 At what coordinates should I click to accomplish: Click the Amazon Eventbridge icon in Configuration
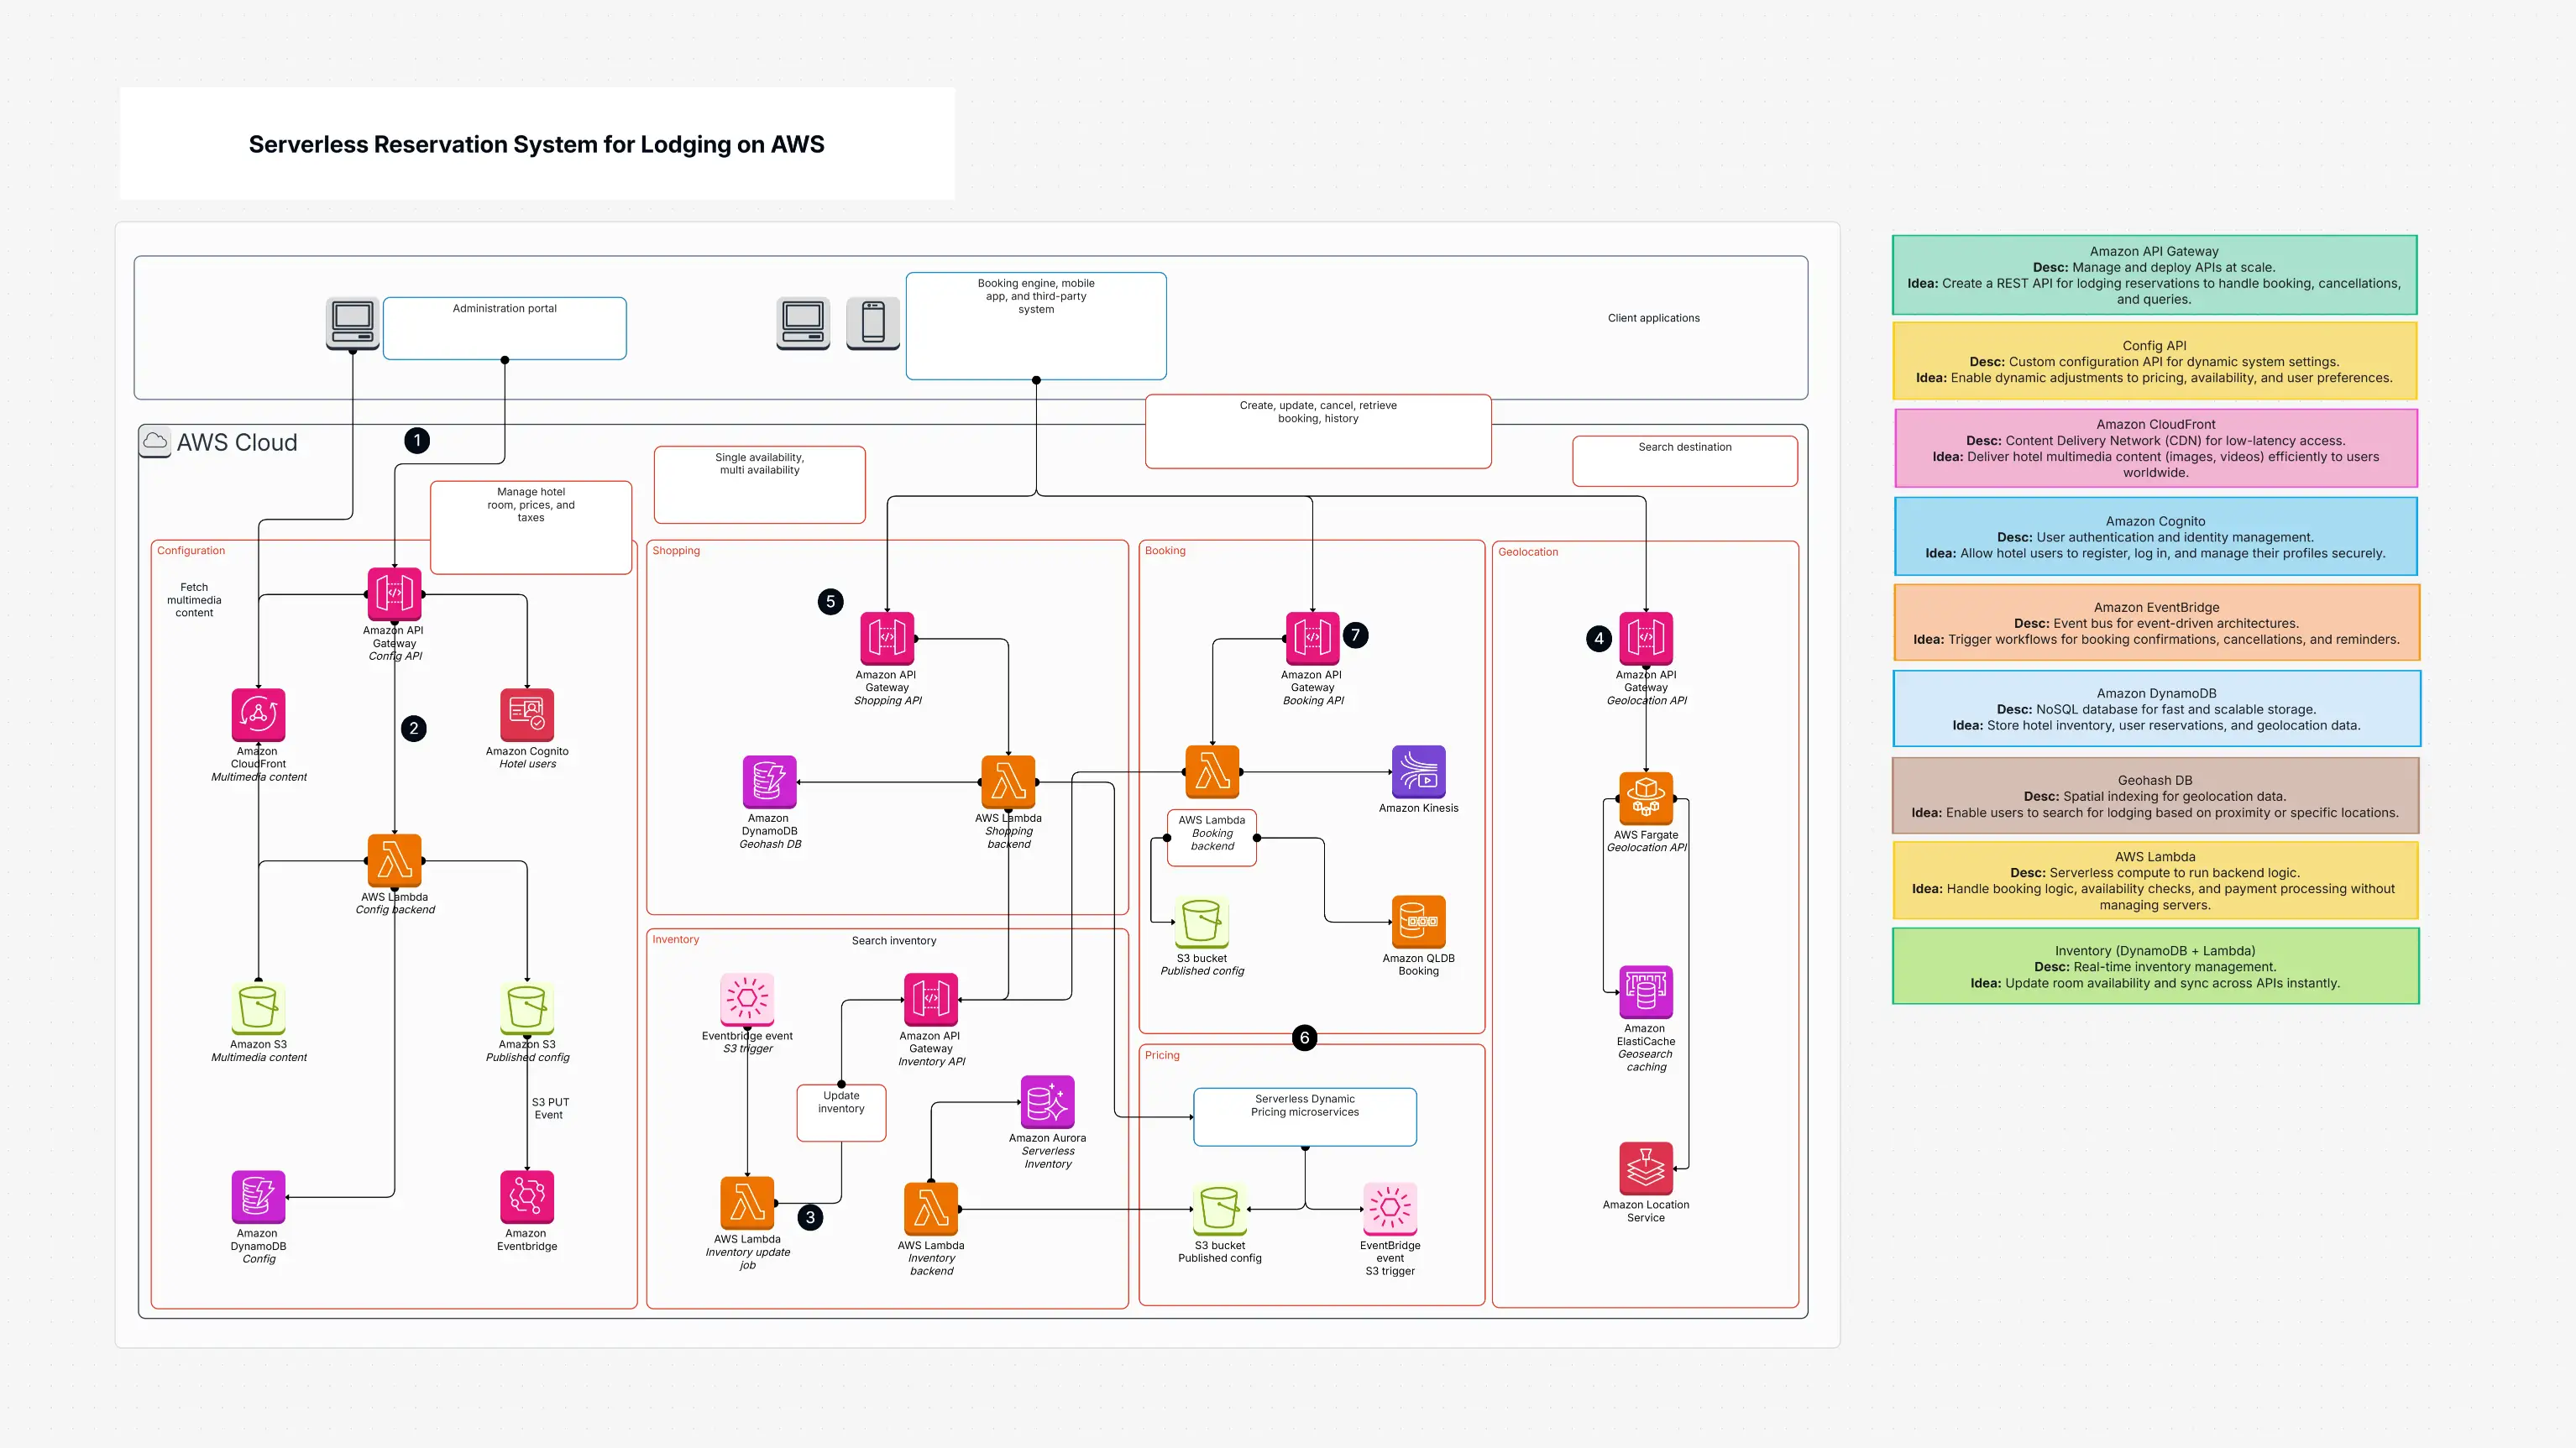pyautogui.click(x=527, y=1197)
